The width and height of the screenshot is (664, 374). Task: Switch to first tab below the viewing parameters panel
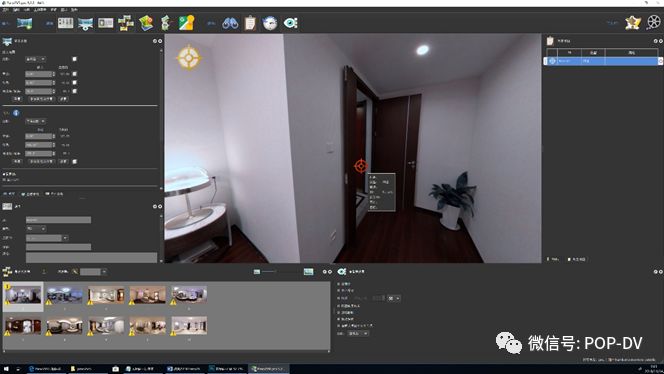click(9, 194)
